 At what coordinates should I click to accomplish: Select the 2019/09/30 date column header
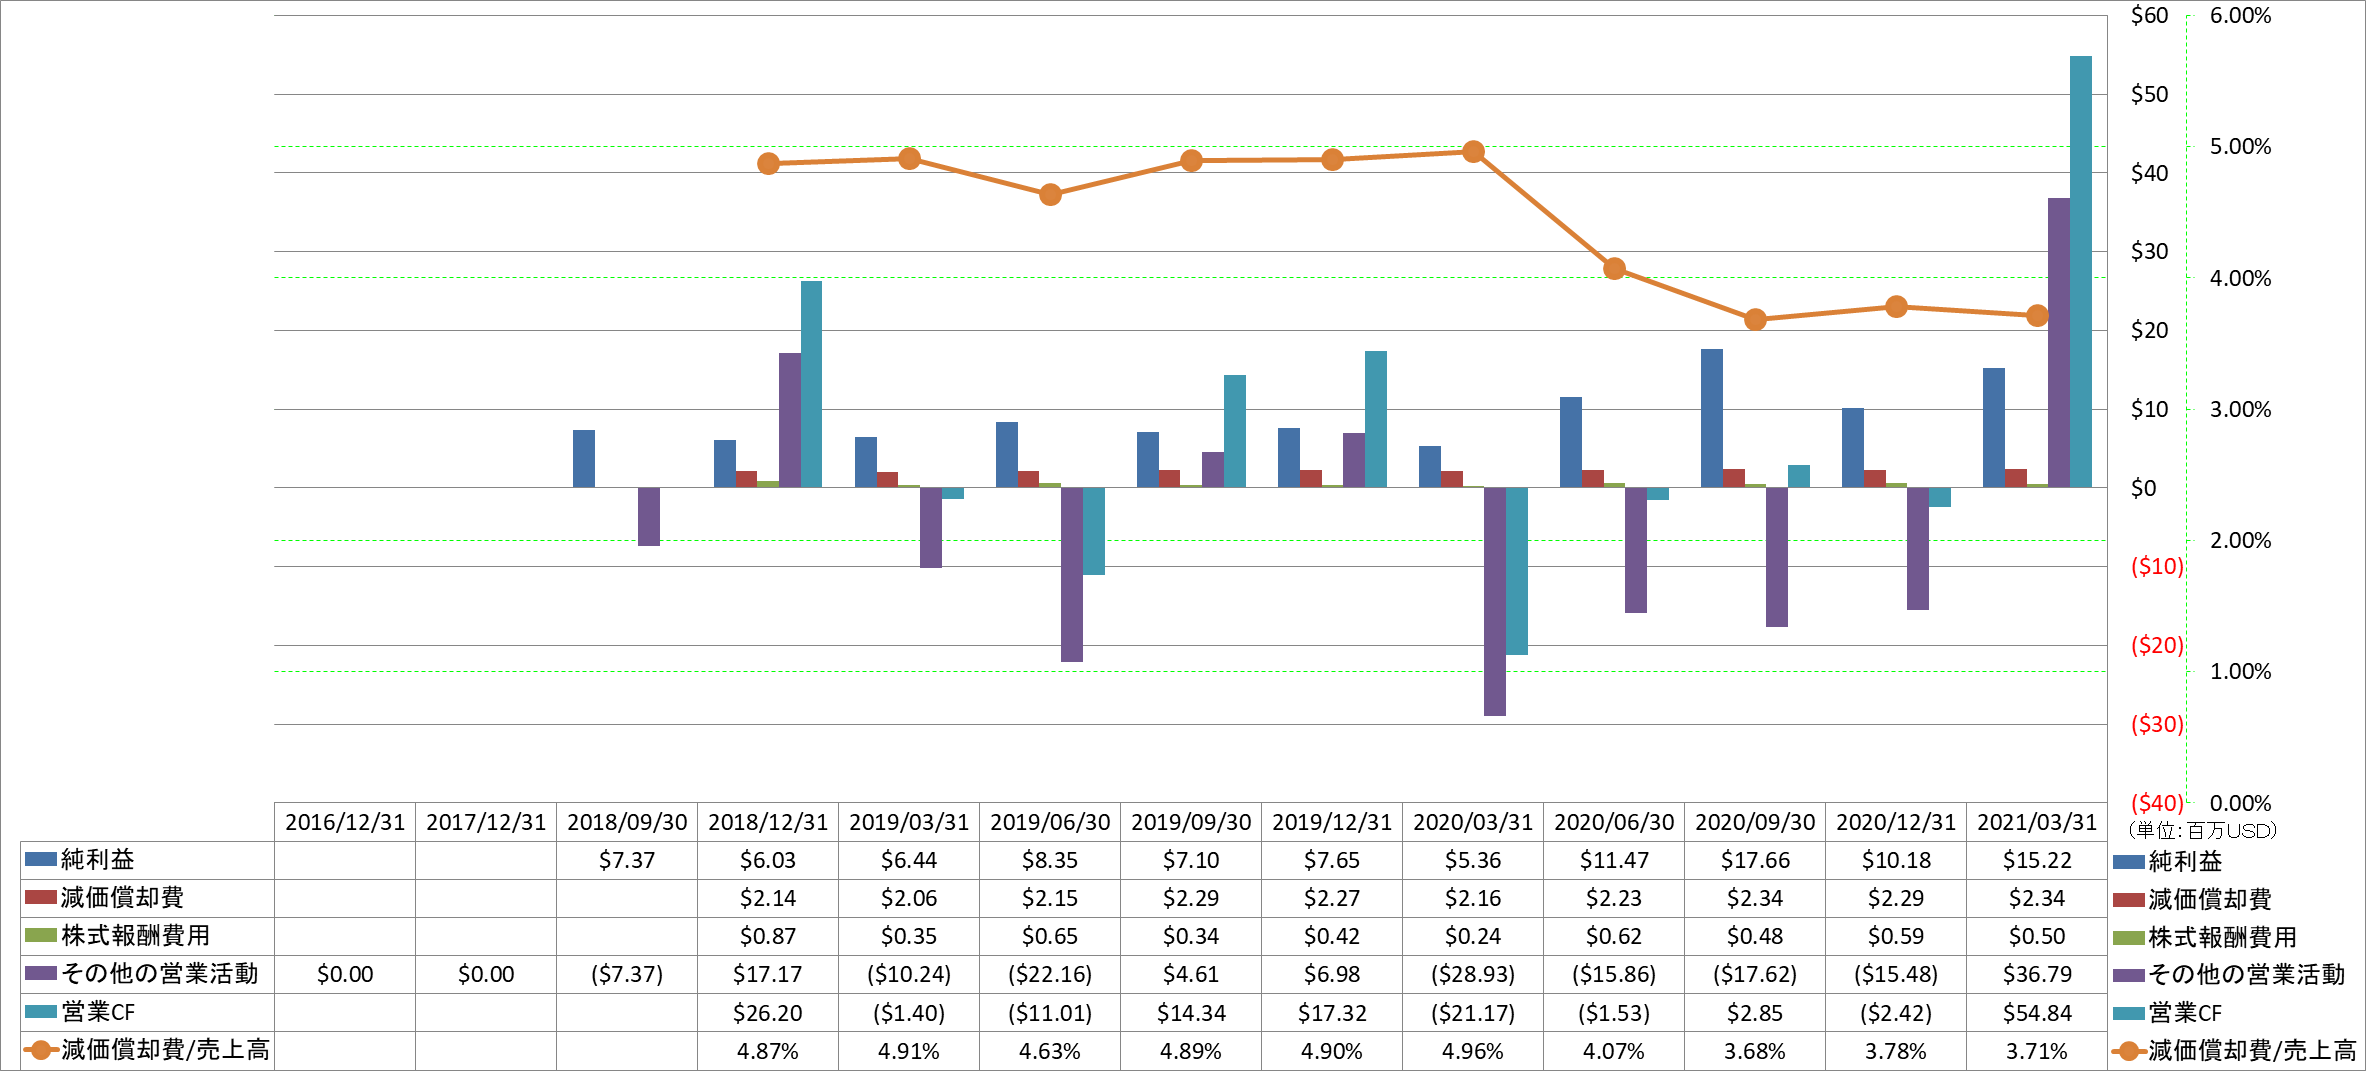(x=1191, y=822)
